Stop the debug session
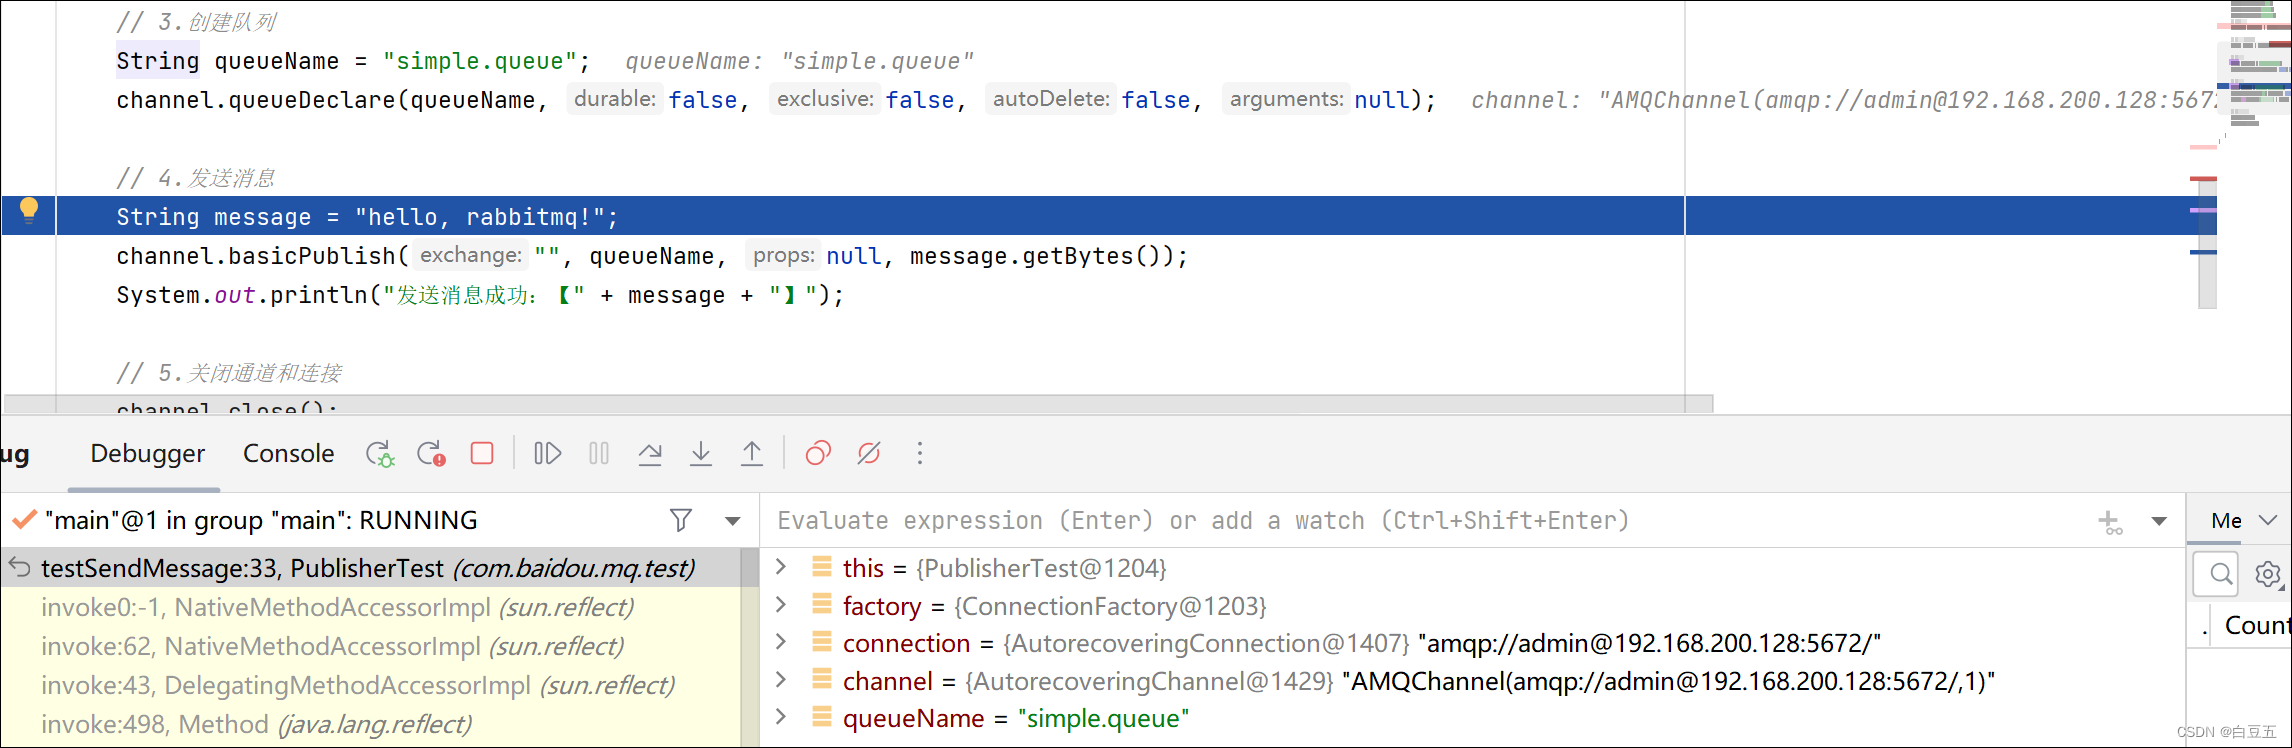2292x748 pixels. tap(482, 453)
